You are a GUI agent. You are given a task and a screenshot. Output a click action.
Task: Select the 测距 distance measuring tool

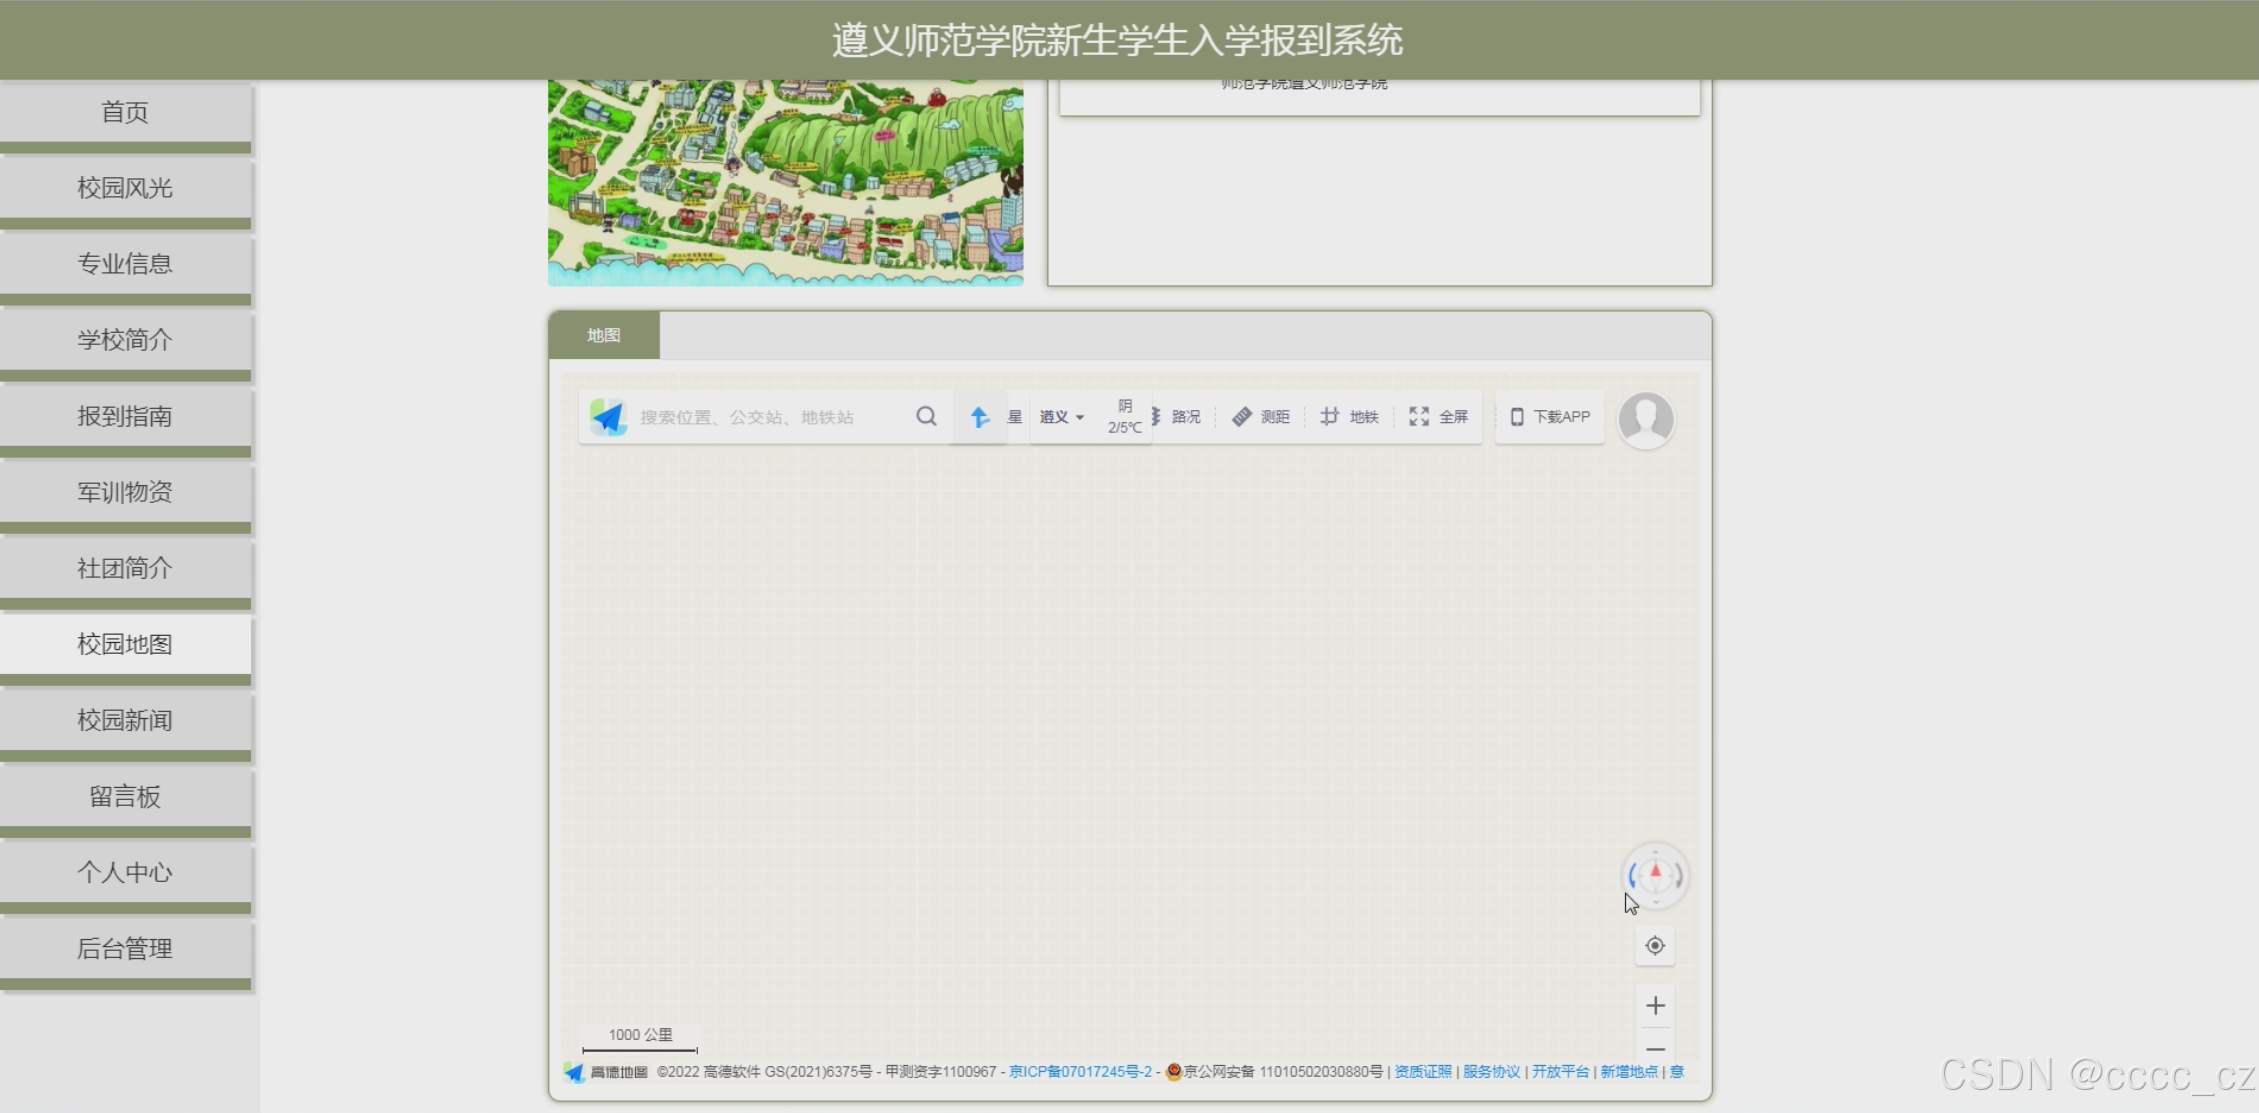tap(1261, 417)
